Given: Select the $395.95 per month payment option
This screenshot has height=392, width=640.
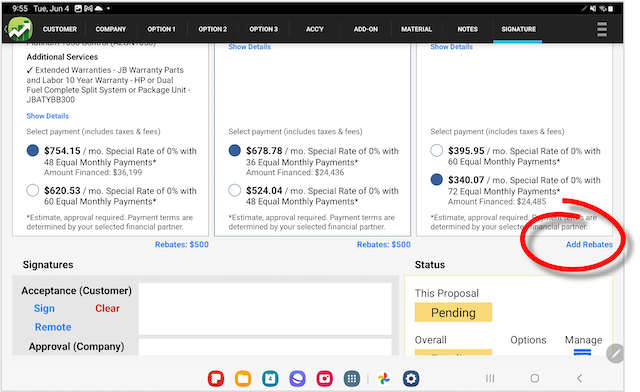Looking at the screenshot, I should (x=437, y=151).
